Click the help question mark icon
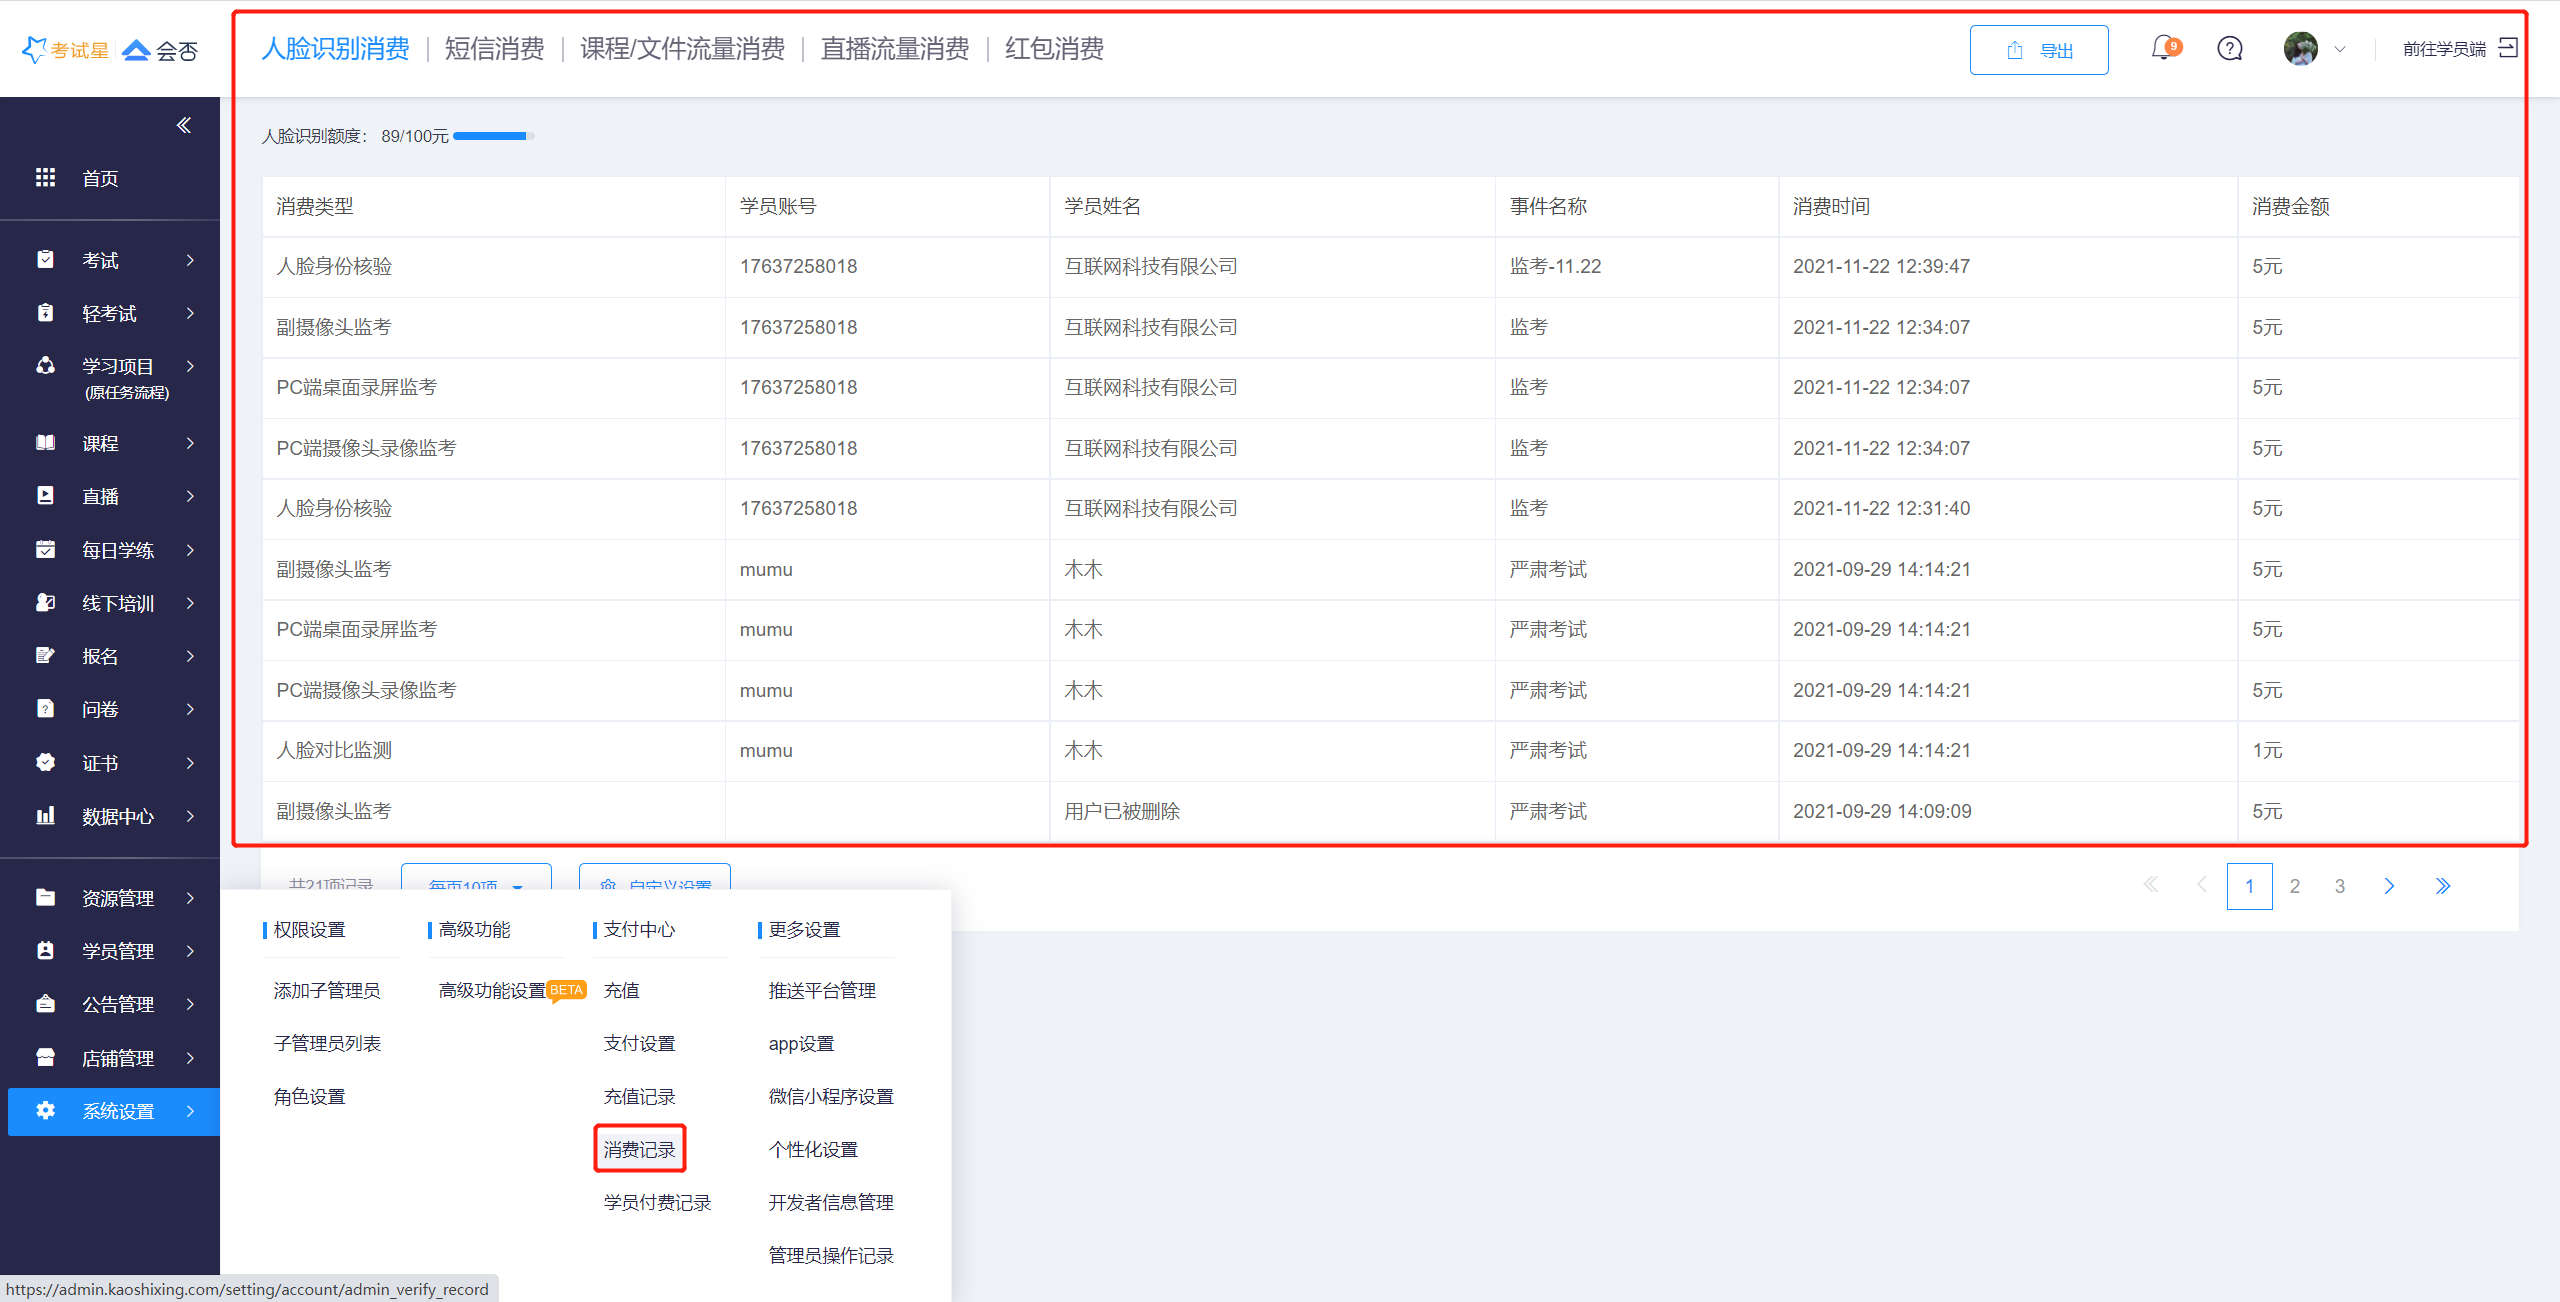The width and height of the screenshot is (2560, 1302). (2229, 48)
